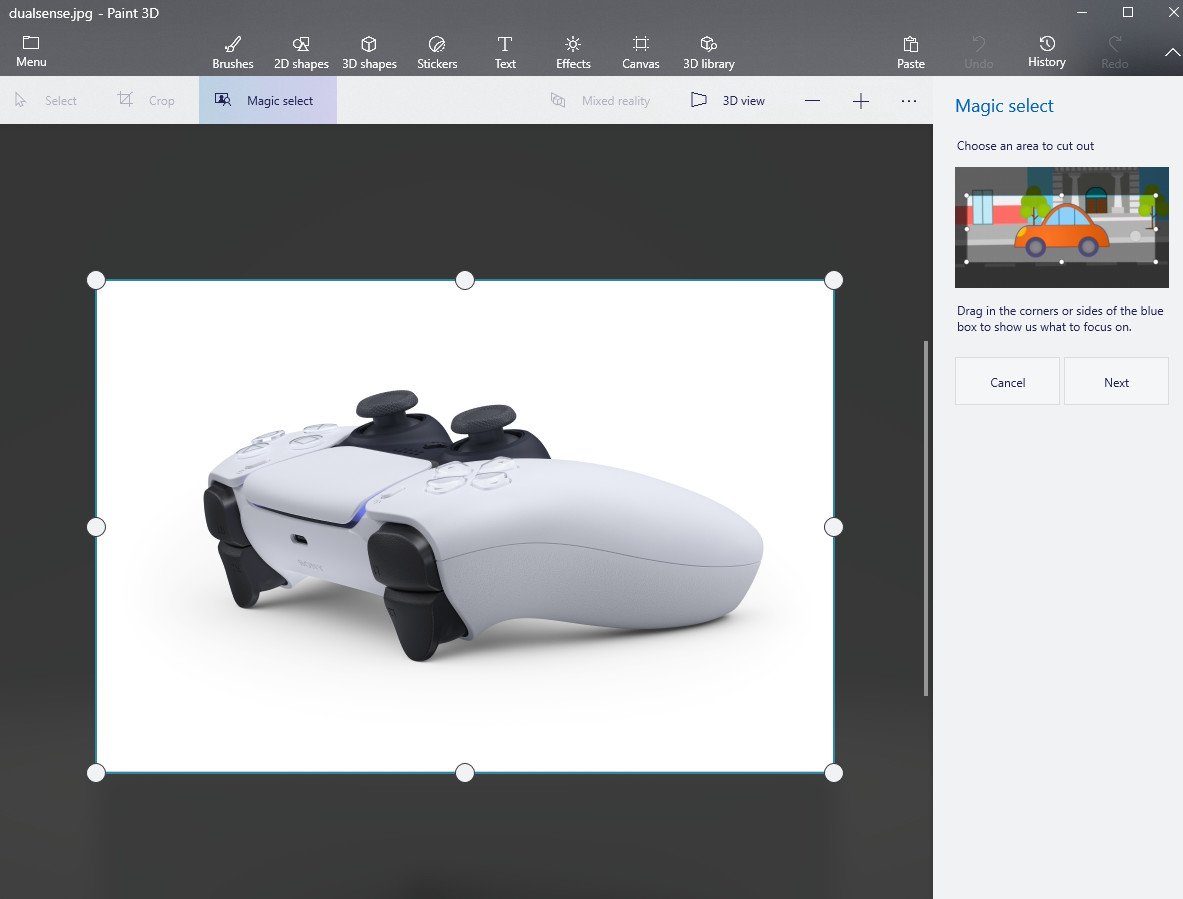Image resolution: width=1183 pixels, height=899 pixels.
Task: Collapse the ribbon with the chevron arrow
Action: (1172, 52)
